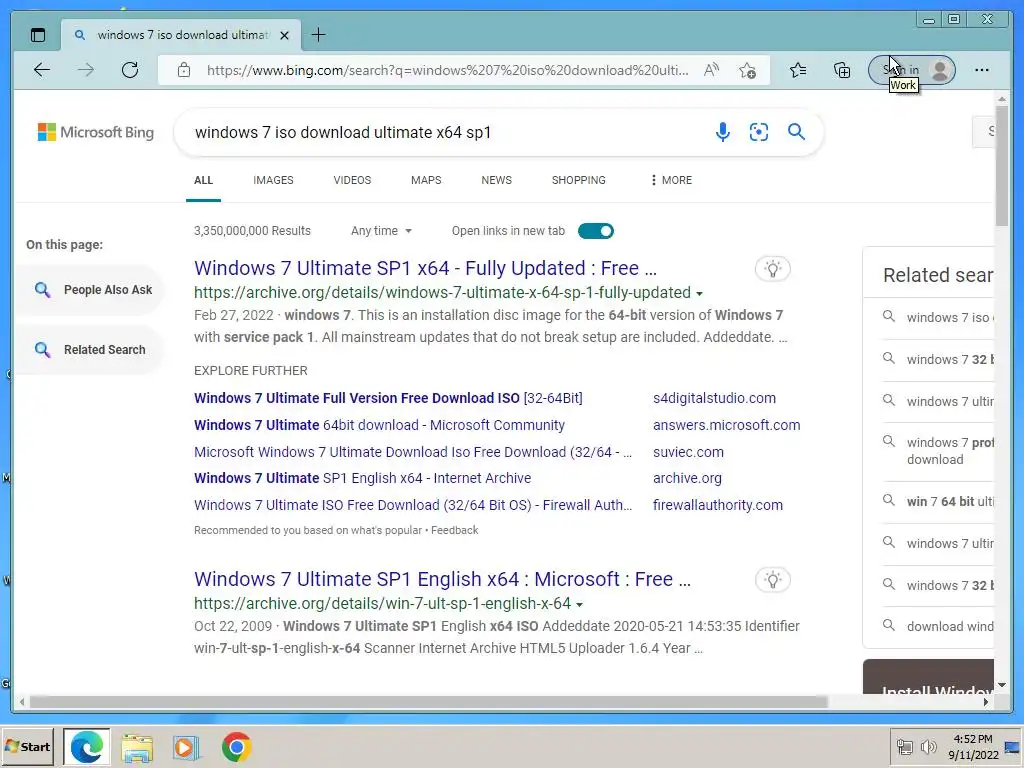Screen dimensions: 1024x768
Task: Click lightbulb insight icon for second result
Action: [773, 580]
